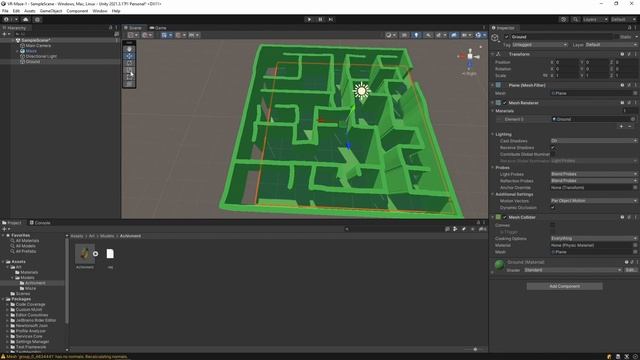Select the Transform tool in Scene toolbar
Viewport: 640px width, 360px height.
(x=129, y=84)
